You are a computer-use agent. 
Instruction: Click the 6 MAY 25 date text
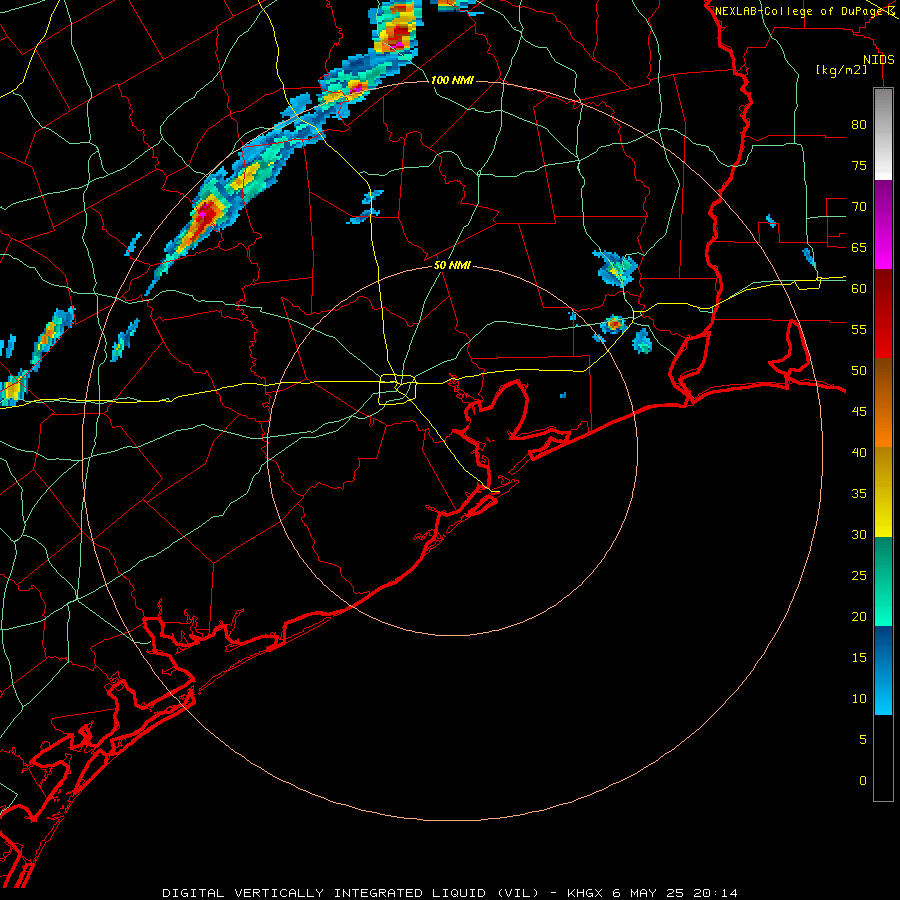649,893
